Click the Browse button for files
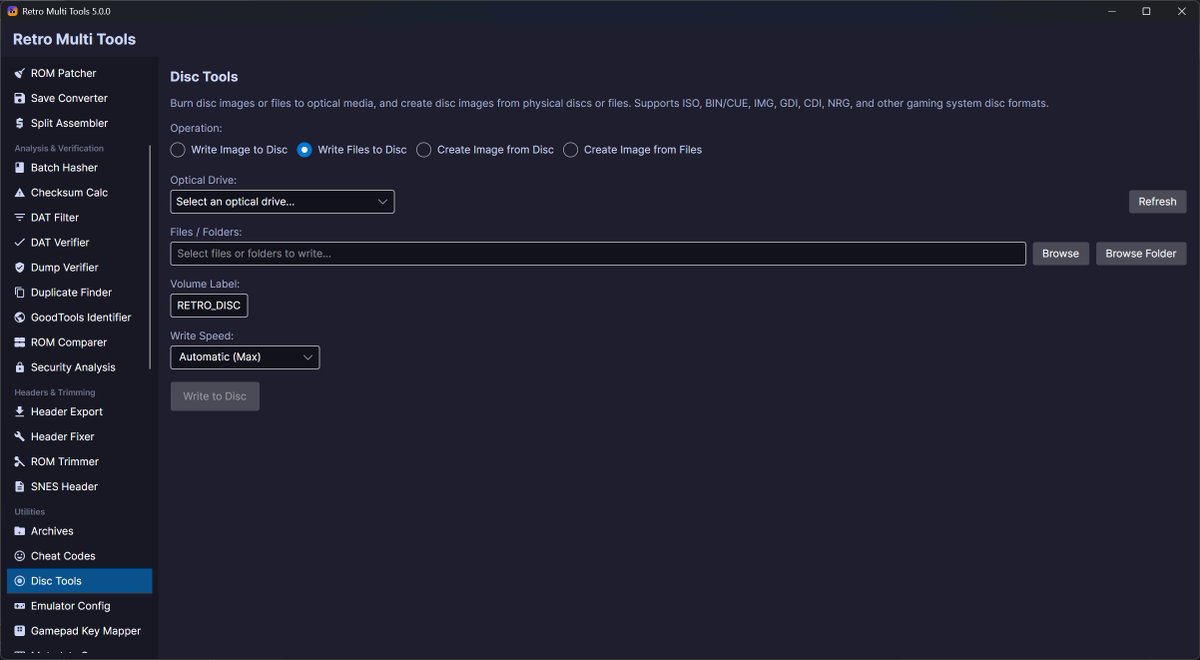Image resolution: width=1200 pixels, height=660 pixels. 1060,253
